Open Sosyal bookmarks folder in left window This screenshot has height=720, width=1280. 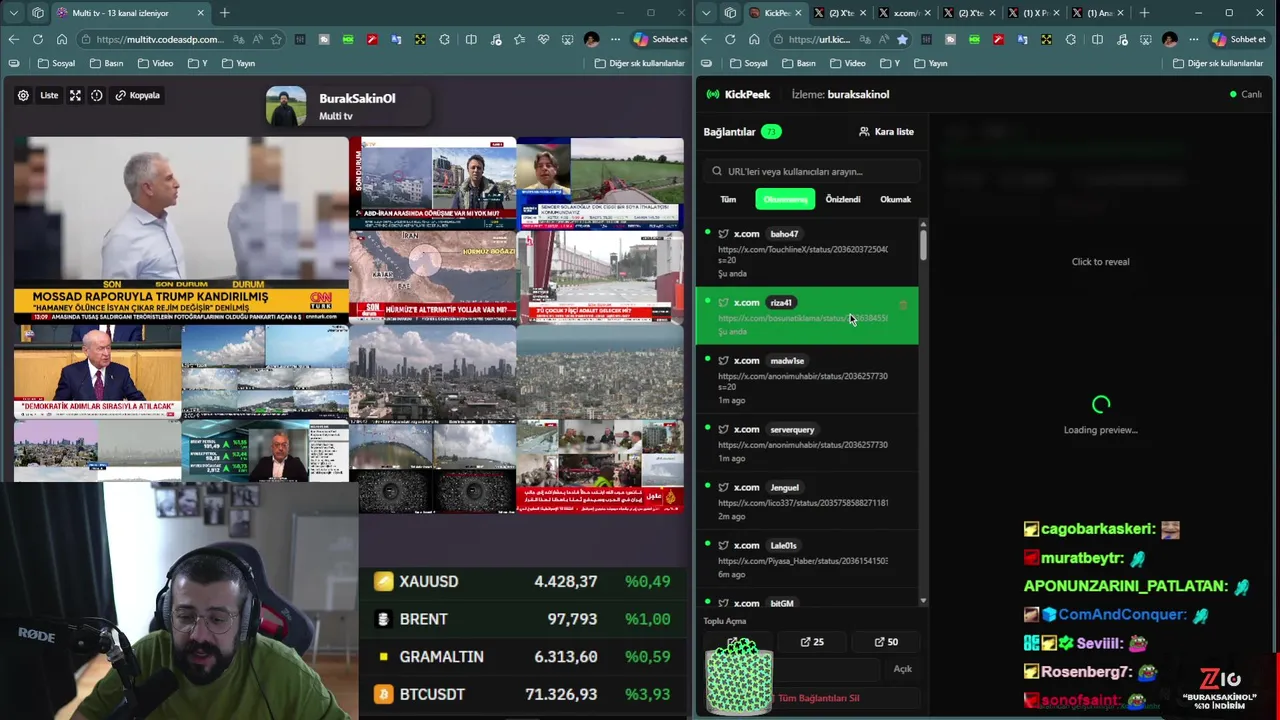tap(56, 63)
